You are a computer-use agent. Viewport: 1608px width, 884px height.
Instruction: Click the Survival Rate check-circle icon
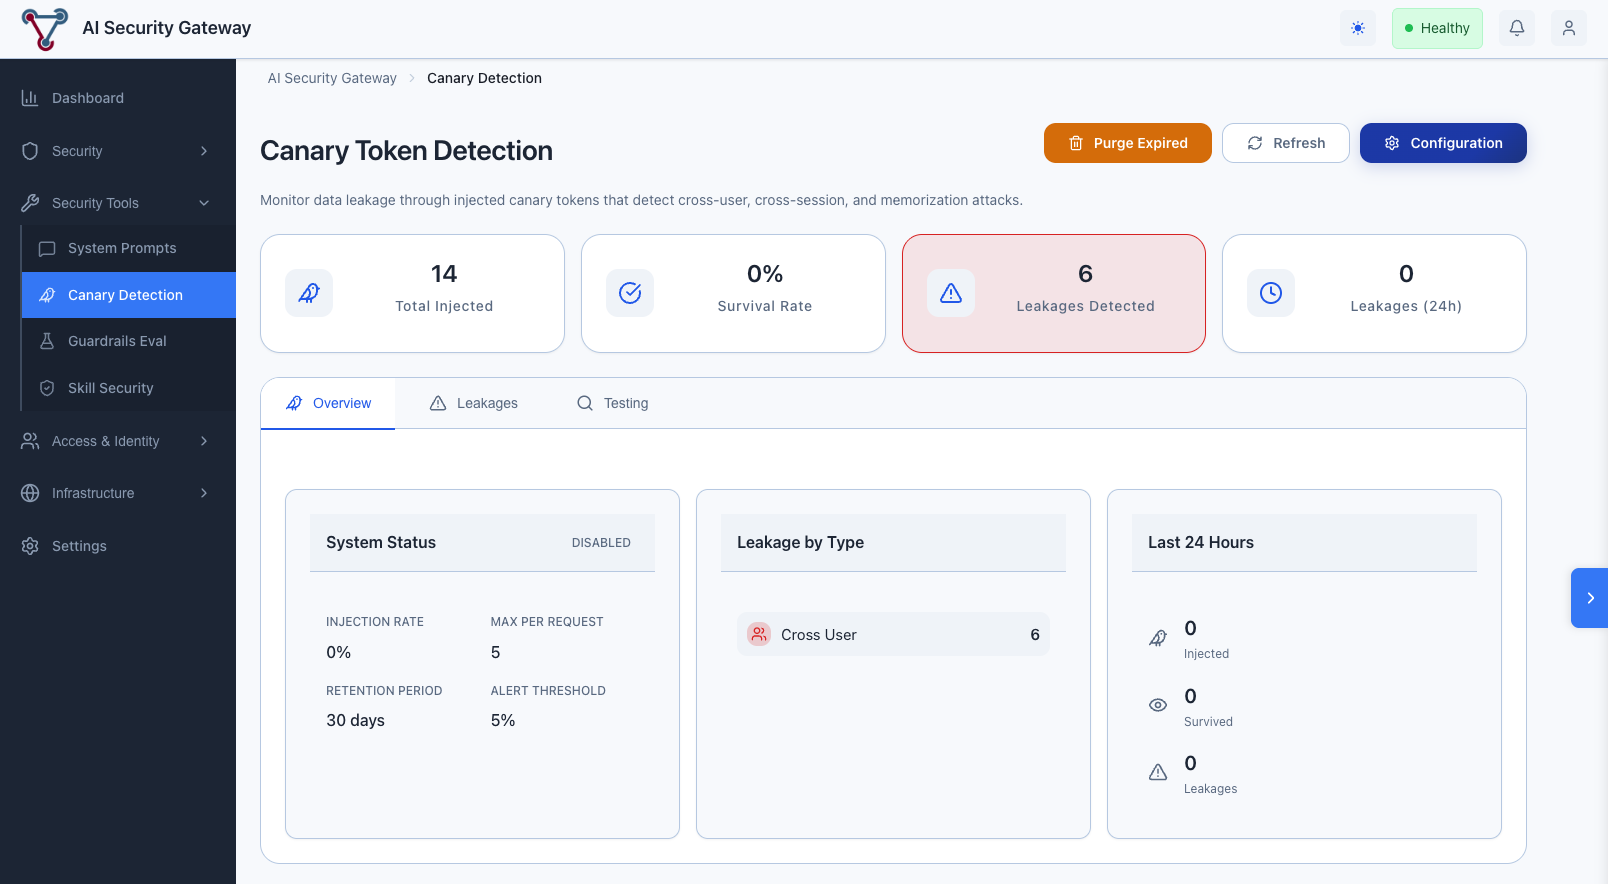630,293
